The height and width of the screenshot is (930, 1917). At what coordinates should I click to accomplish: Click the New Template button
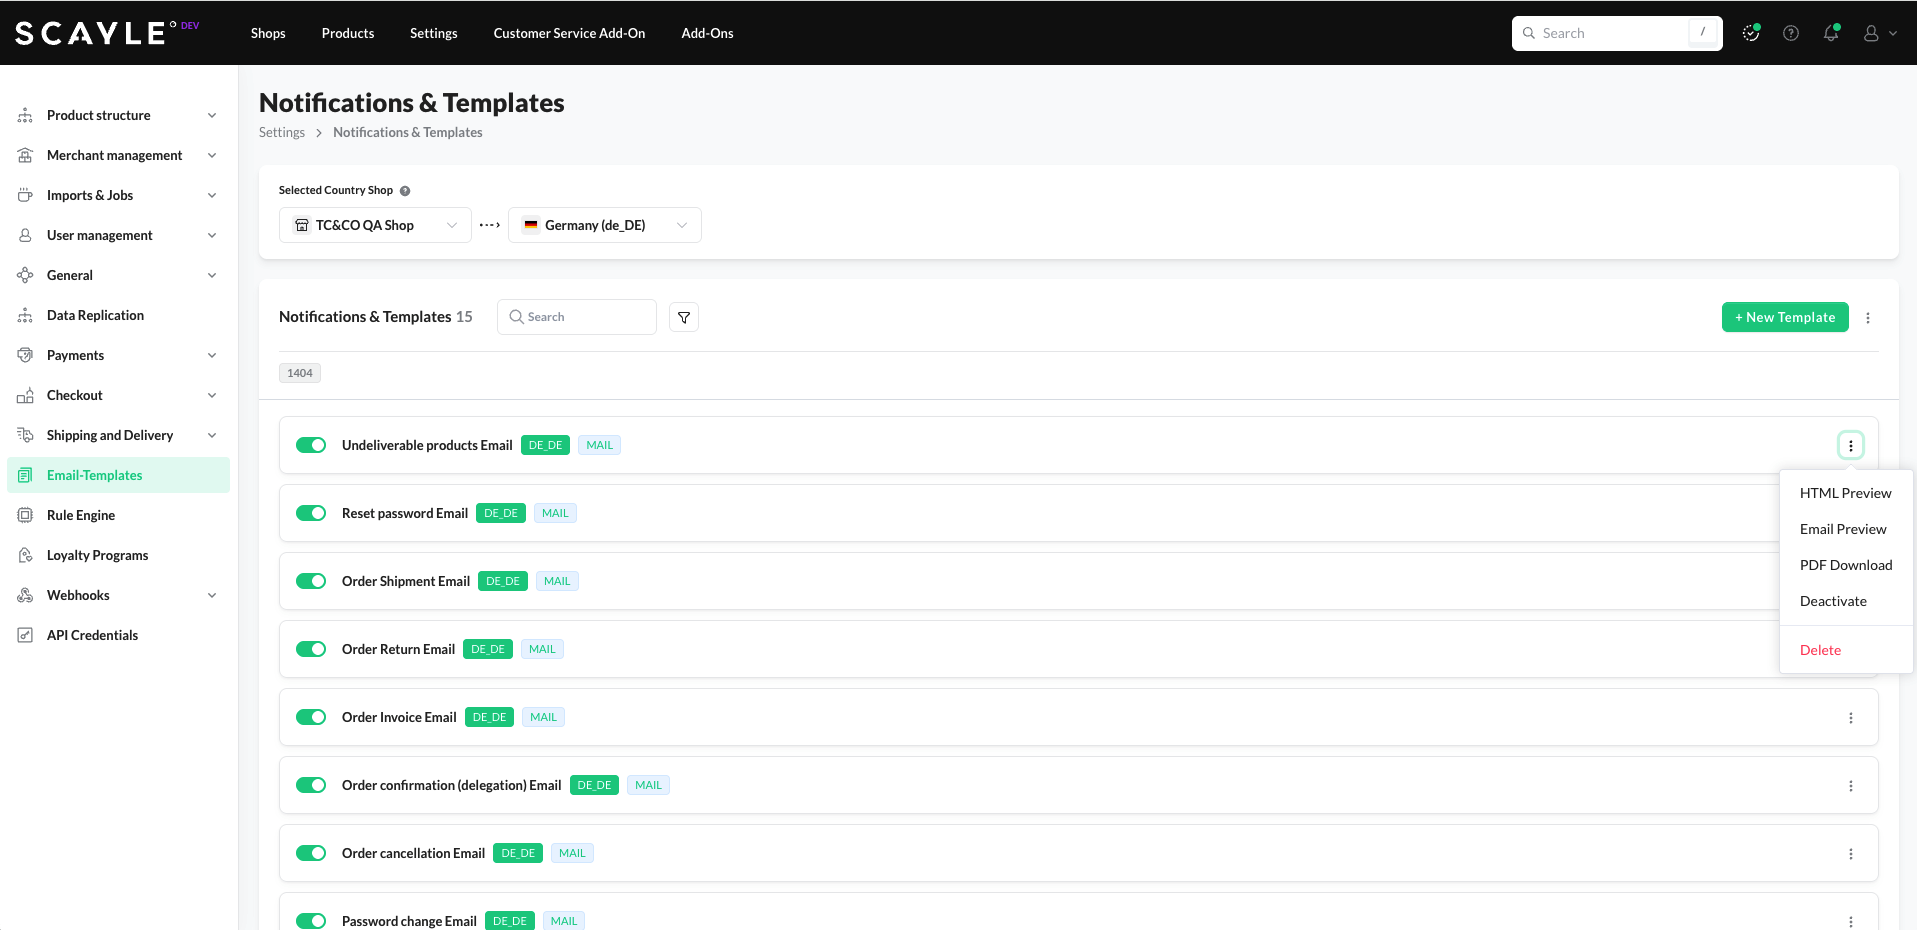coord(1784,317)
